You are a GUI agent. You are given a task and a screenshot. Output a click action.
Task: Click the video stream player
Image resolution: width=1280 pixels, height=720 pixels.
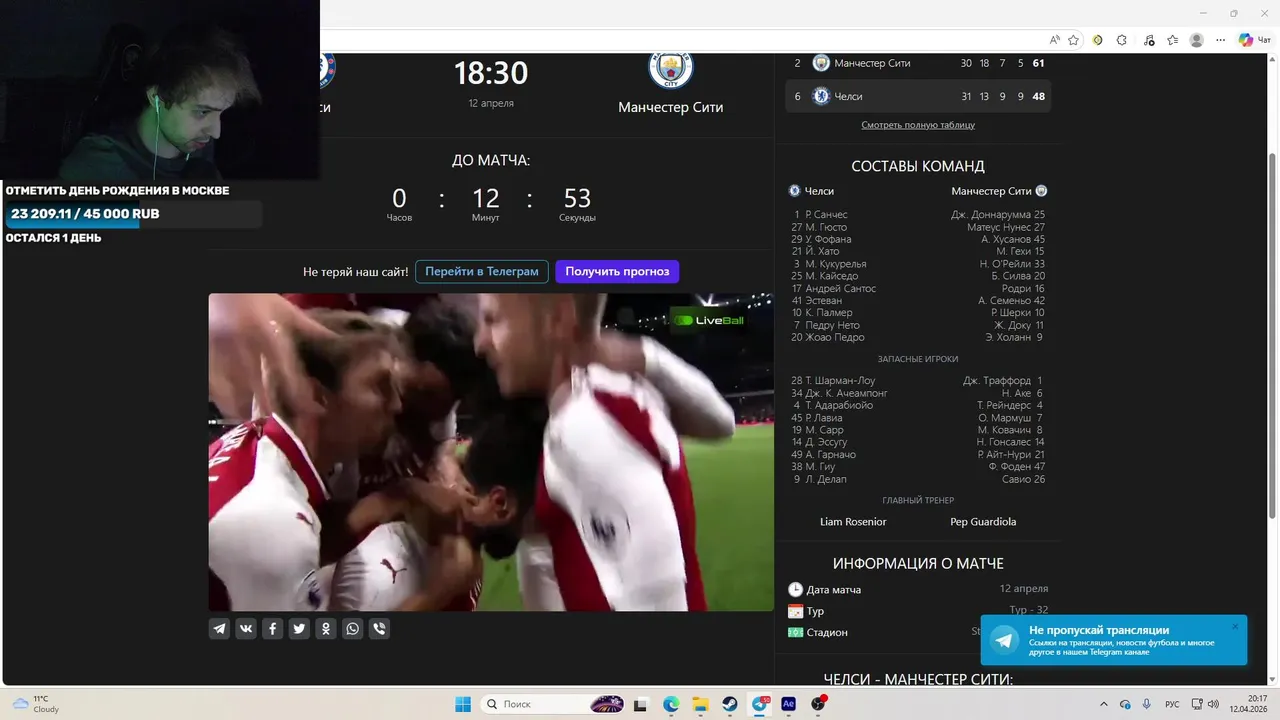click(491, 452)
